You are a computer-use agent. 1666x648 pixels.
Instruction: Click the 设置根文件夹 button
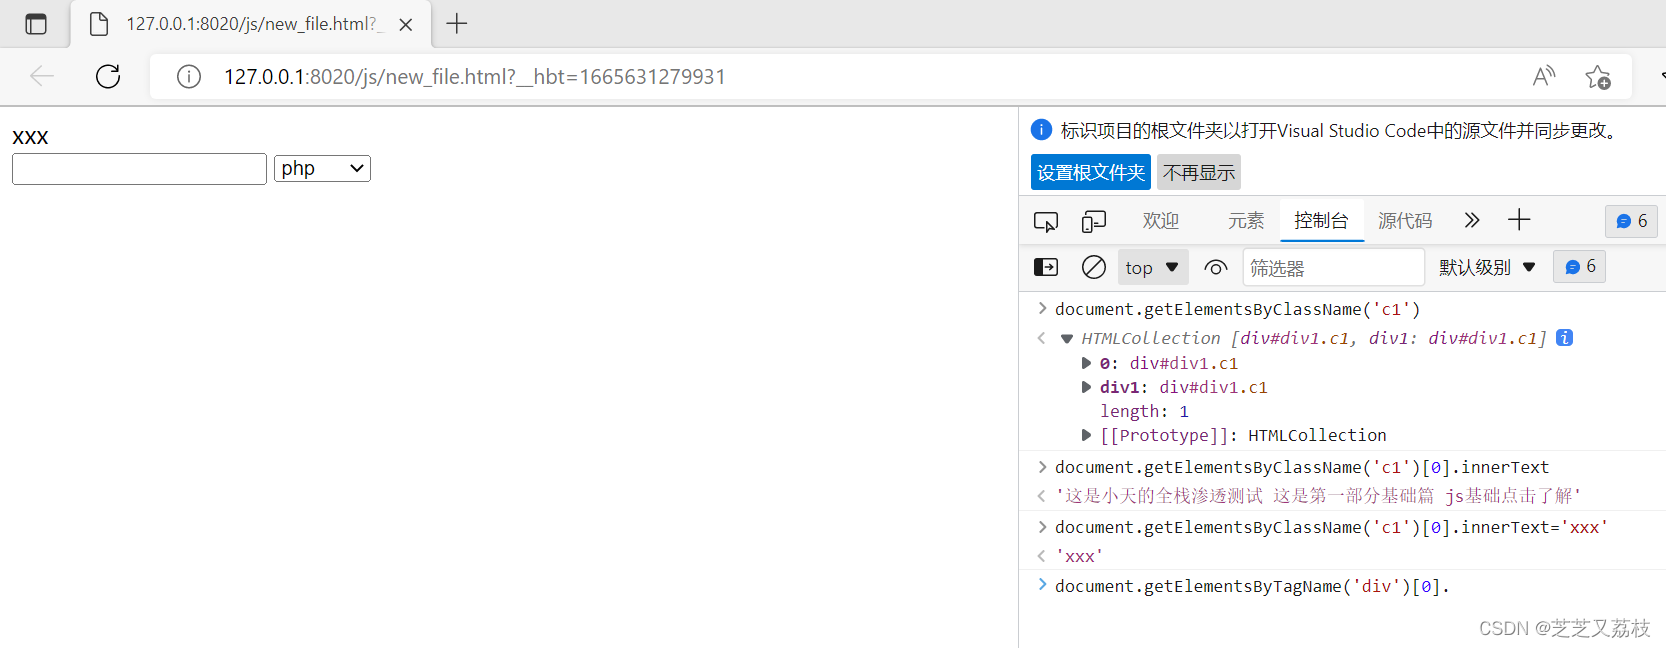tap(1090, 172)
